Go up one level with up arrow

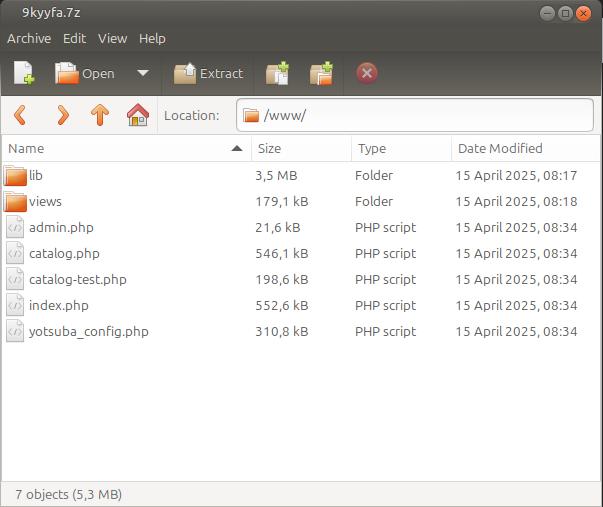tap(99, 115)
